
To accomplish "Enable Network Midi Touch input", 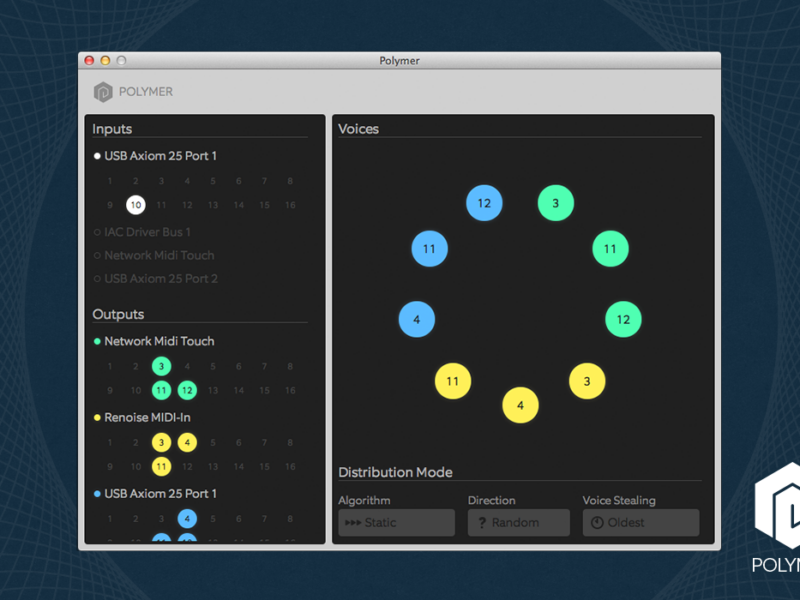I will point(154,255).
